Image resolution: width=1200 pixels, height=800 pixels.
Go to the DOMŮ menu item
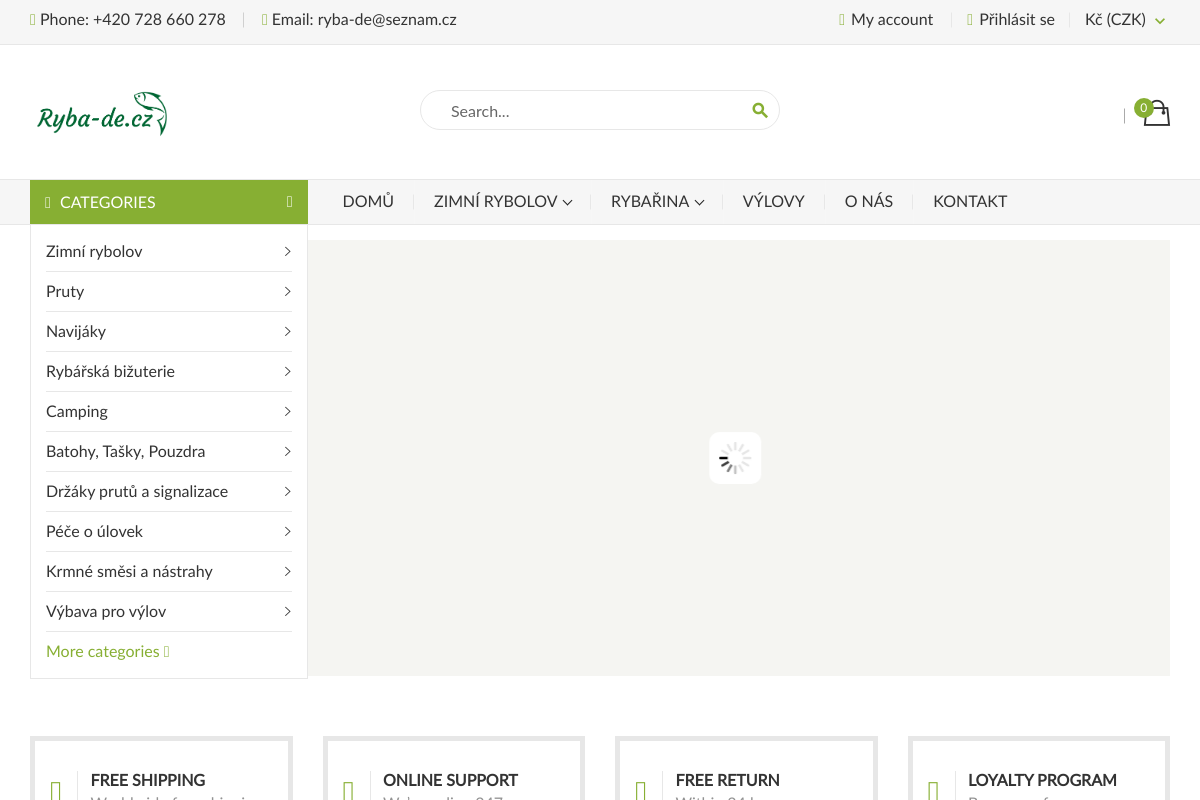(x=368, y=202)
